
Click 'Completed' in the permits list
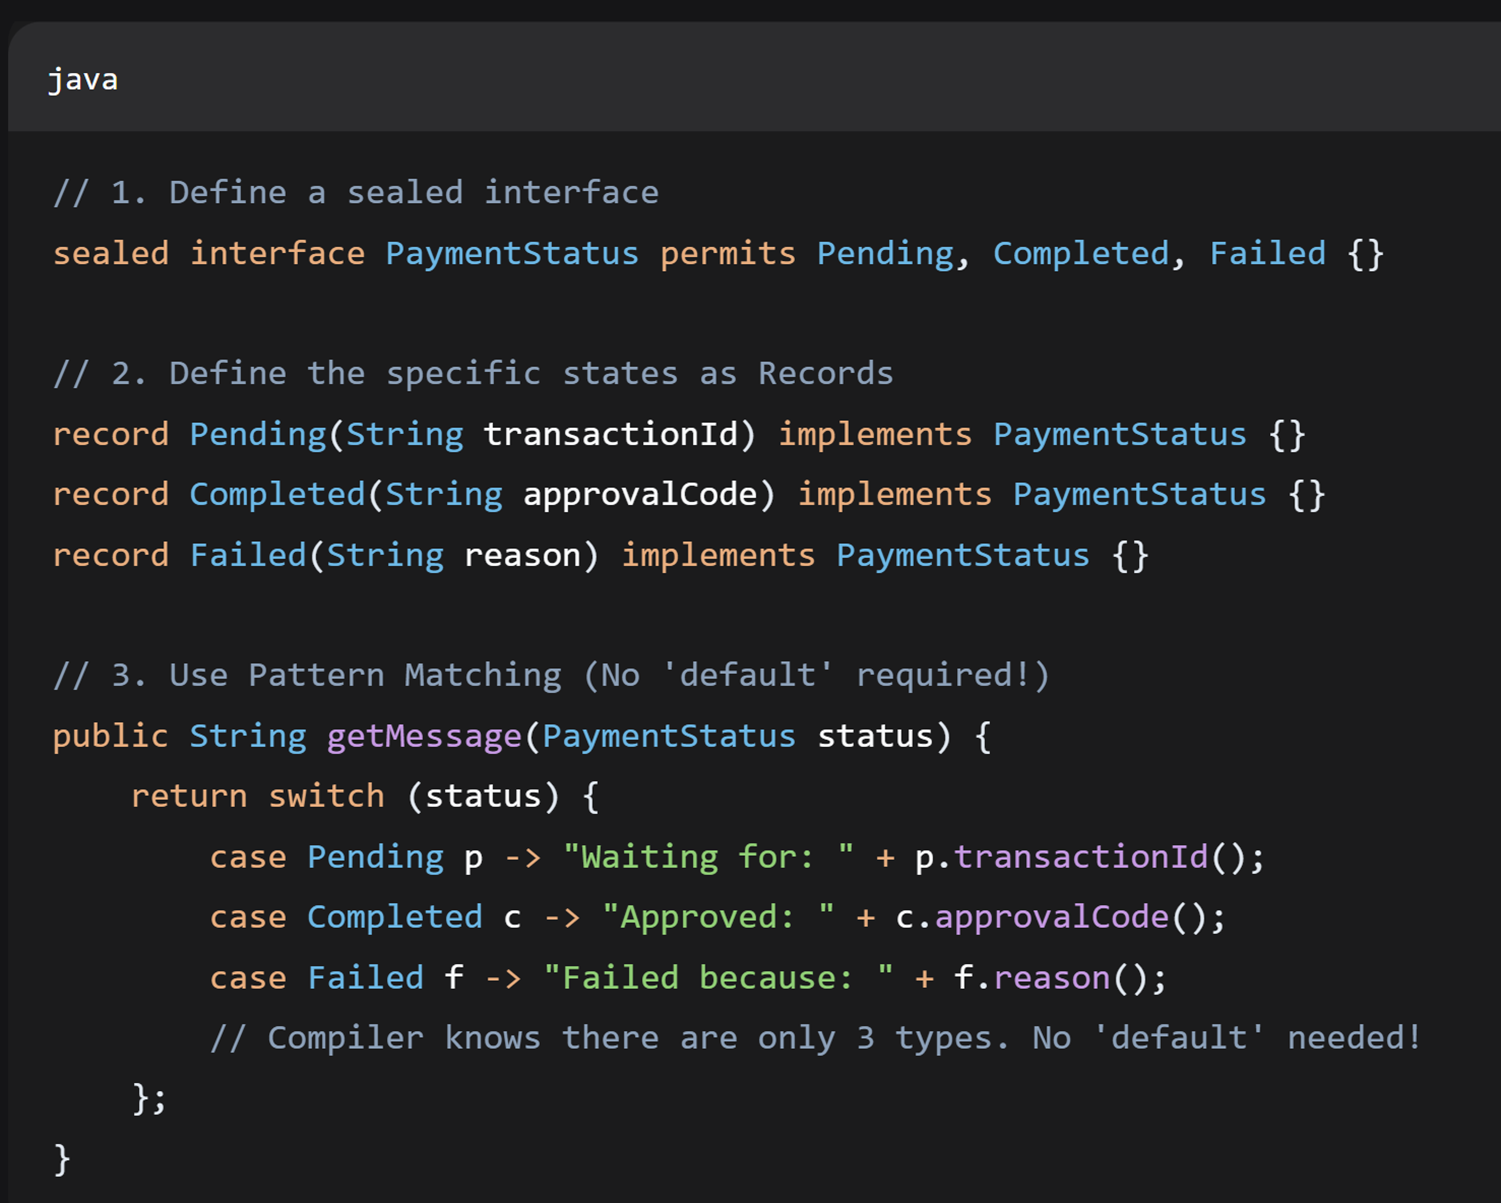click(1080, 253)
